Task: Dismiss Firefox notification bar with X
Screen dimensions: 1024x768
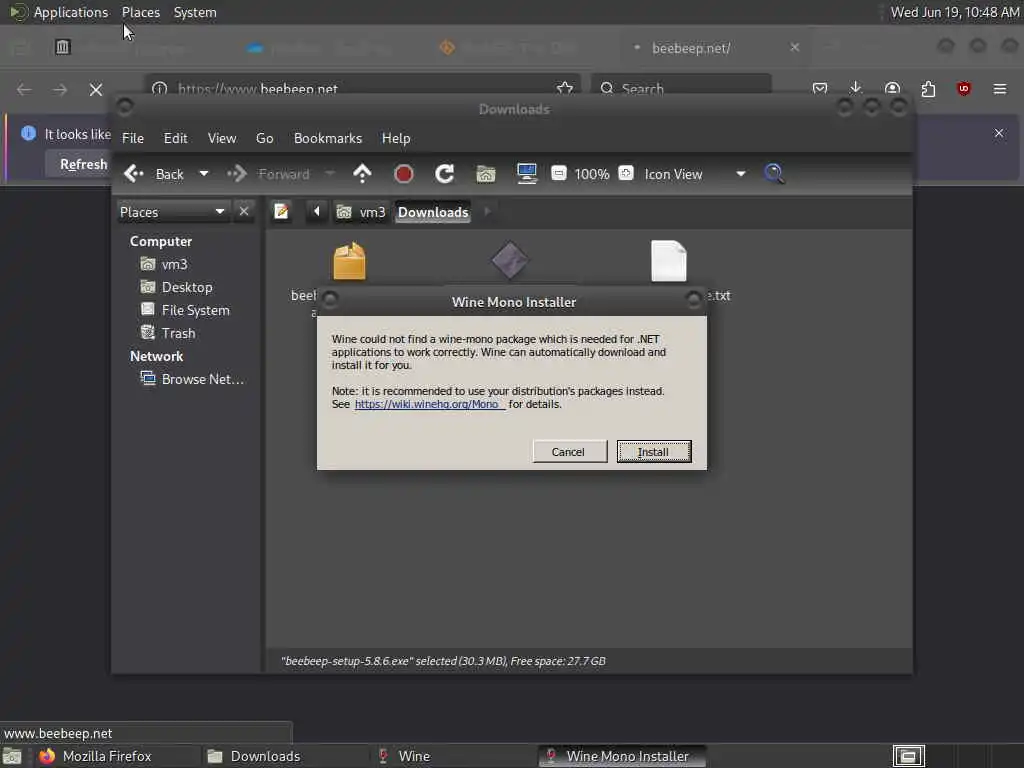Action: click(x=999, y=133)
